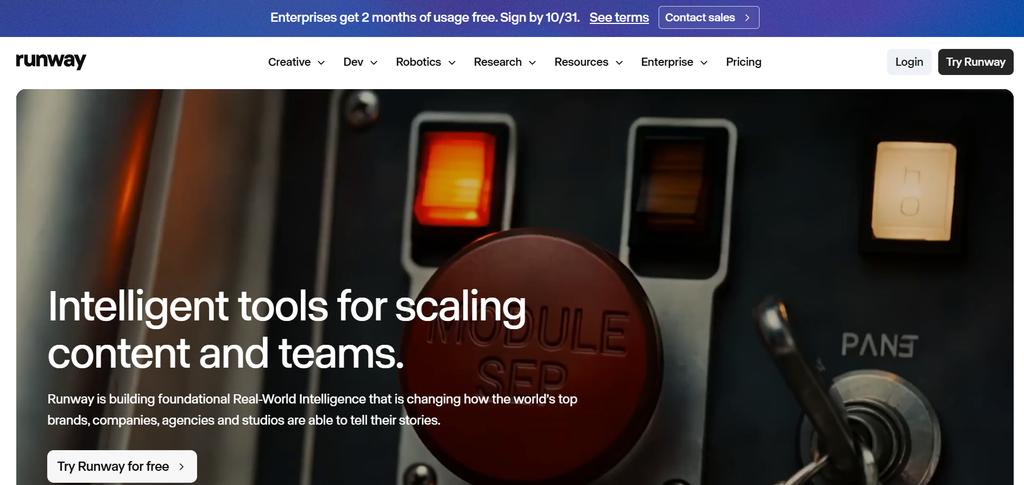The height and width of the screenshot is (485, 1024).
Task: Click the hero headline Intelligent tools for scaling
Action: click(287, 307)
